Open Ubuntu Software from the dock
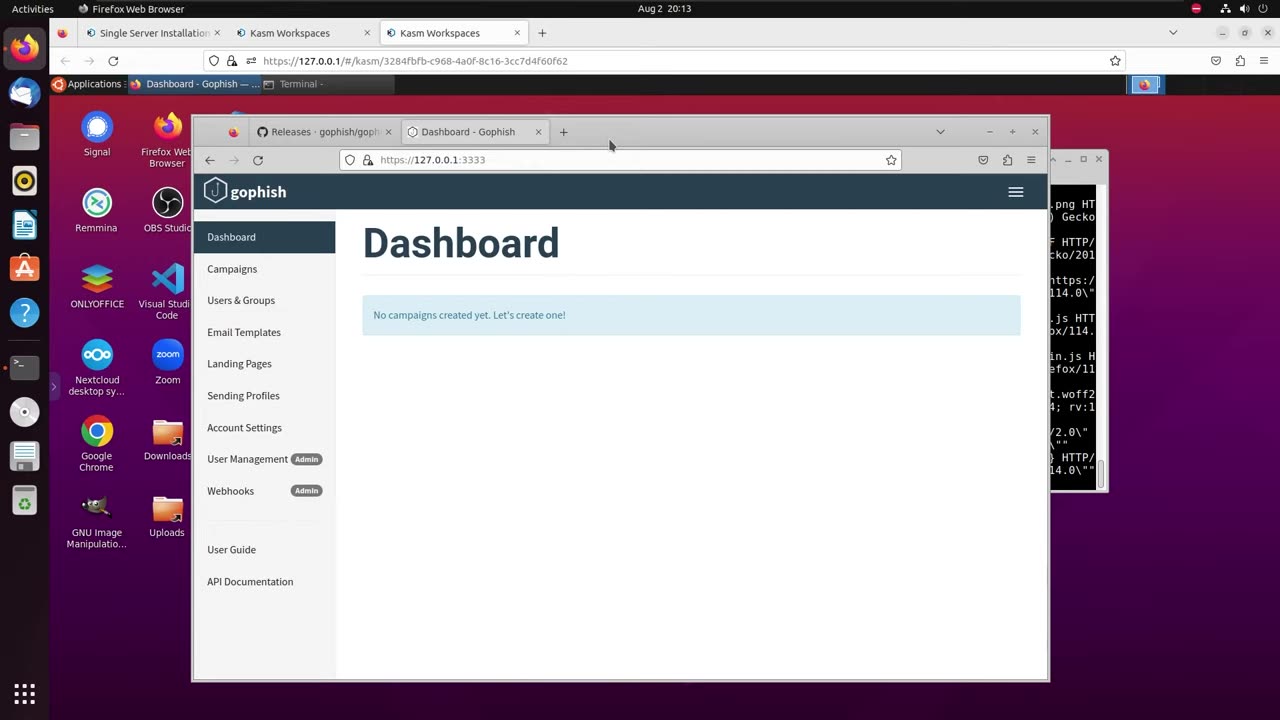The image size is (1280, 720). (x=24, y=269)
